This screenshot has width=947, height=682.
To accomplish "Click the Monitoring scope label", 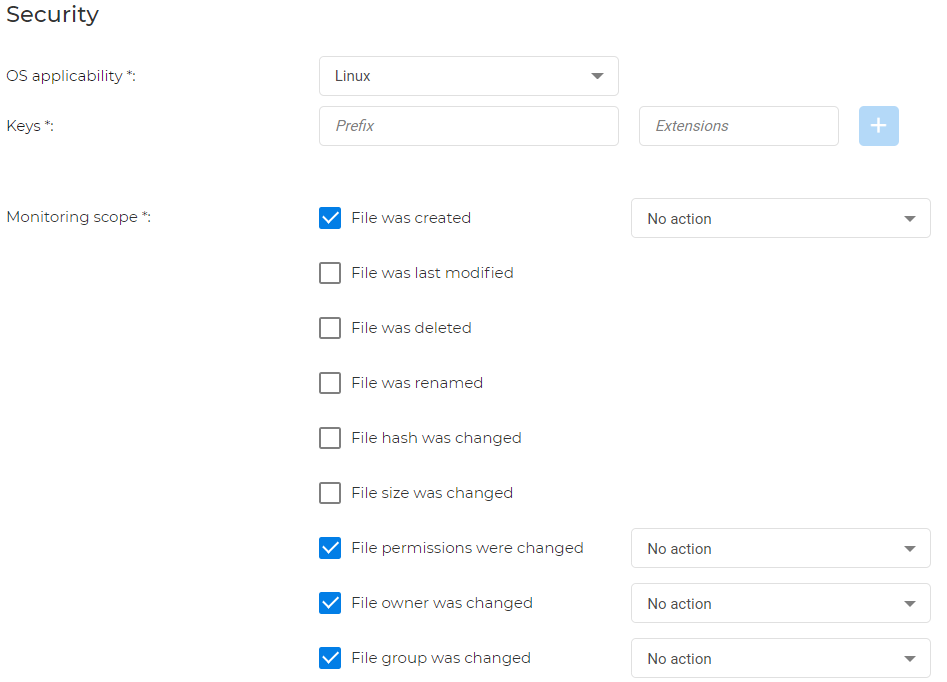I will 78,217.
